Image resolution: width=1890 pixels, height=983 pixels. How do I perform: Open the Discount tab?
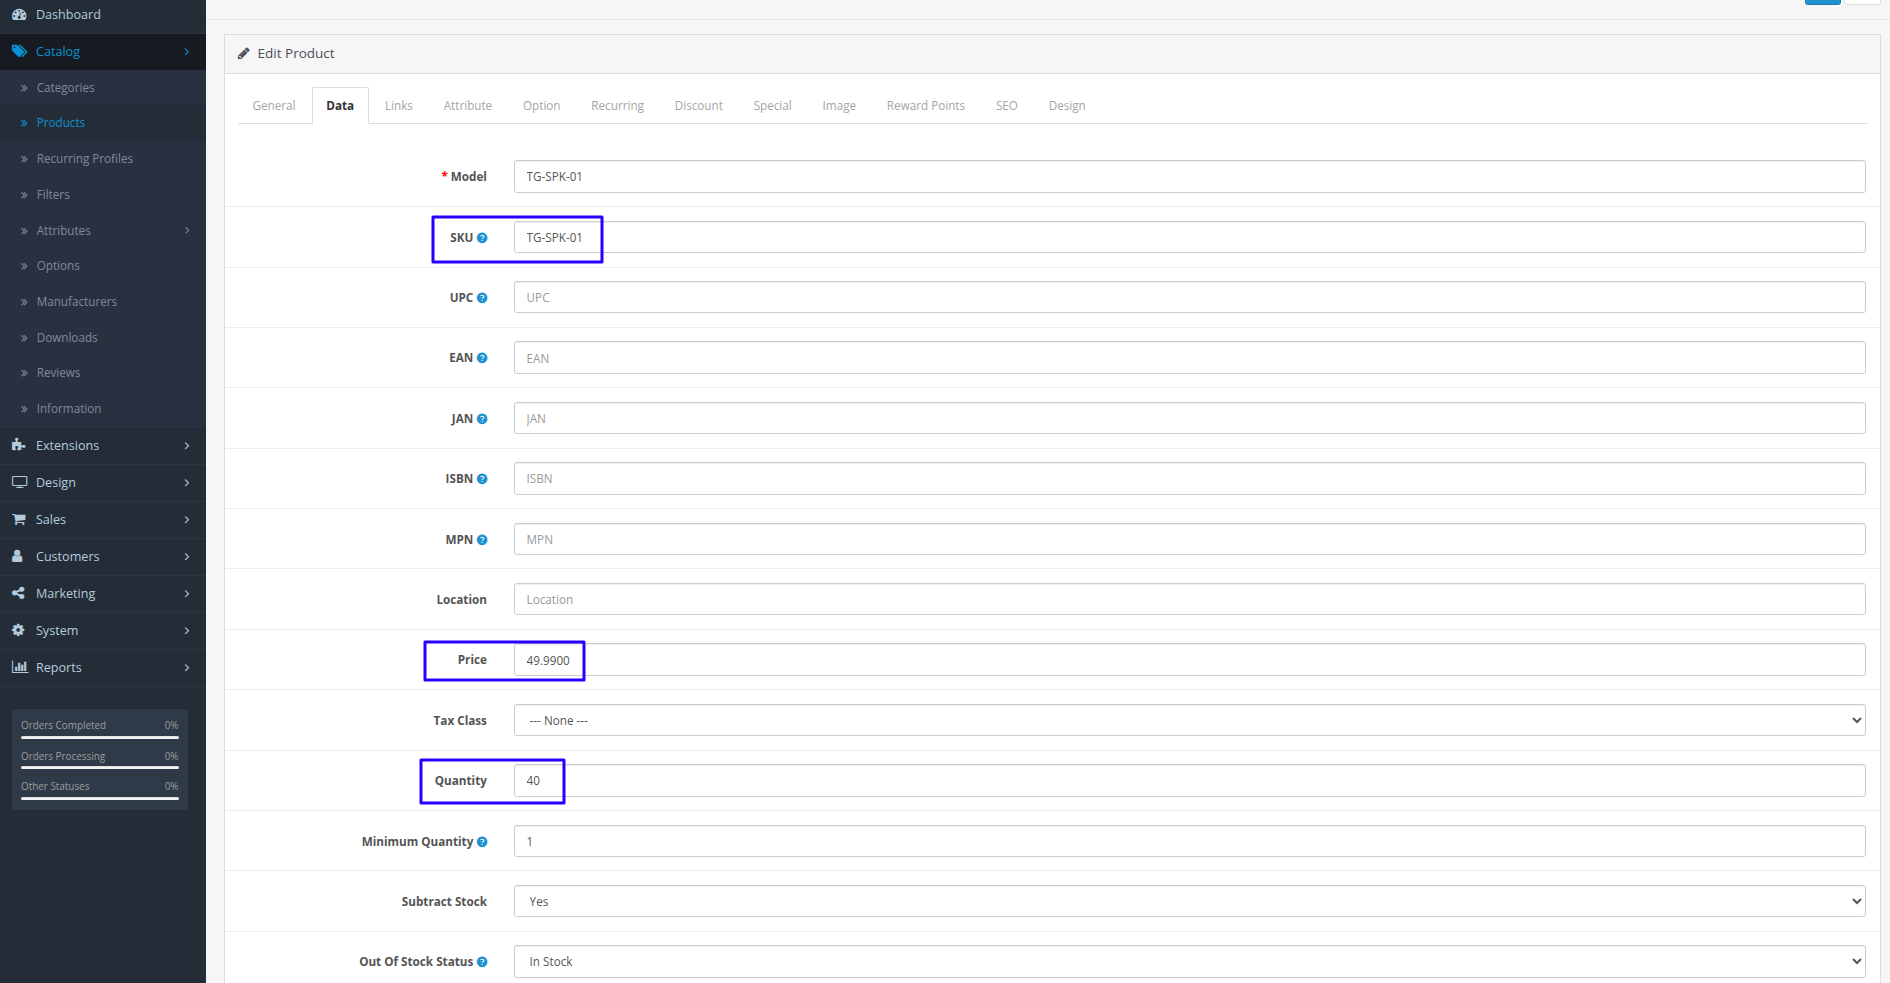[699, 106]
